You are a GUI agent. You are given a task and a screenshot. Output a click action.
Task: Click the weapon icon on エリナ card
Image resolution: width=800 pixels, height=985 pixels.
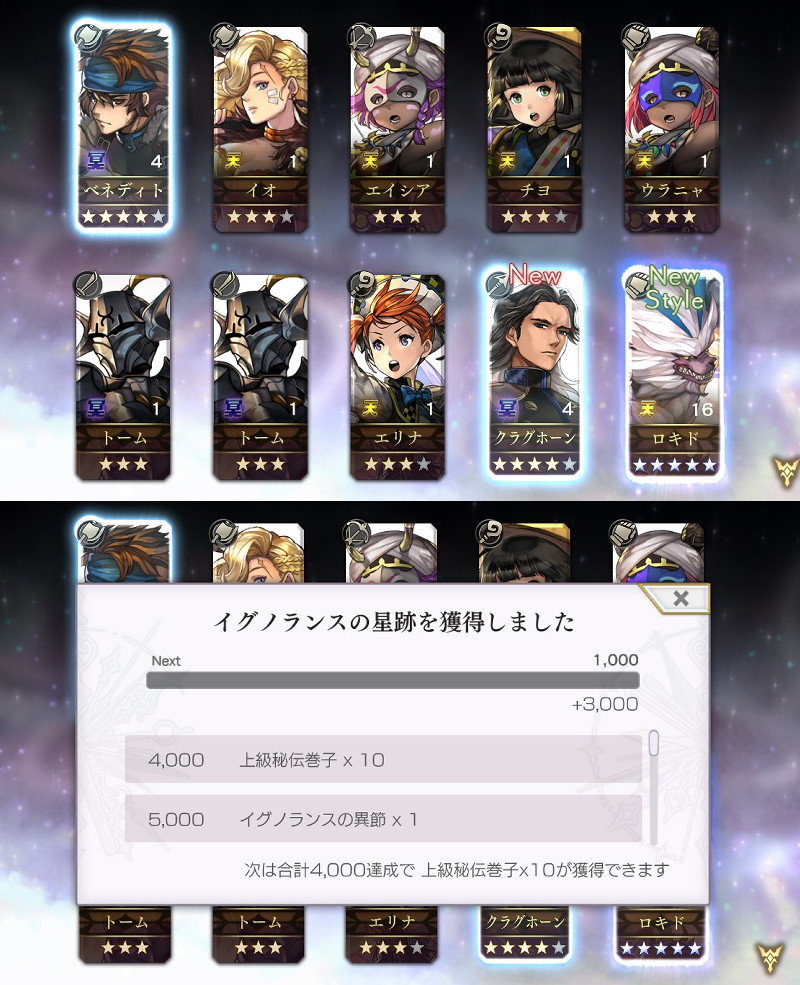362,285
